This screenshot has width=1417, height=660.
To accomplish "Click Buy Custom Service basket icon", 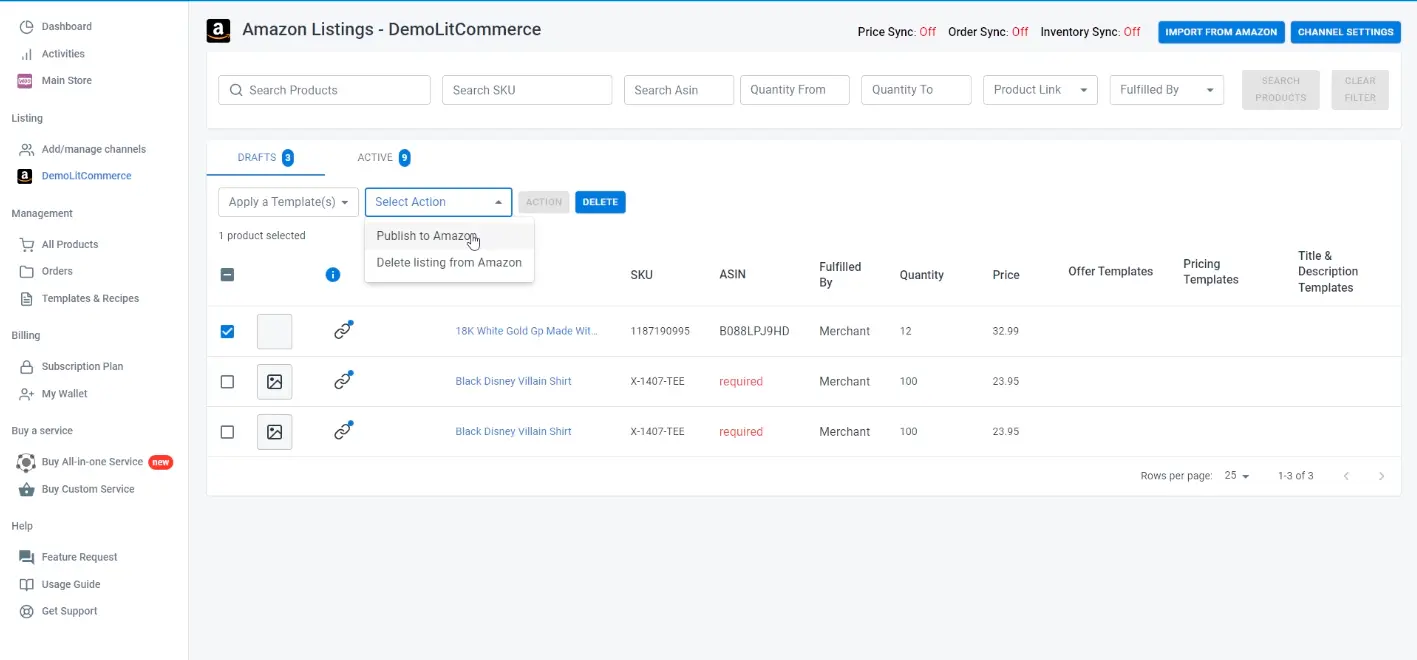I will coord(26,489).
